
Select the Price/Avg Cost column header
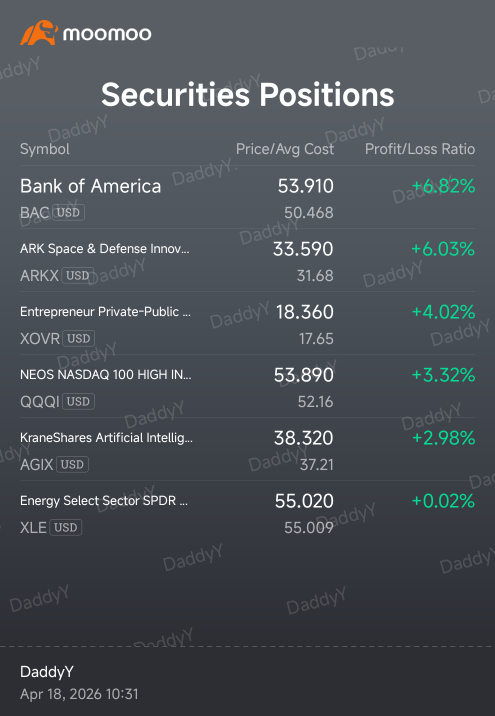click(x=284, y=149)
